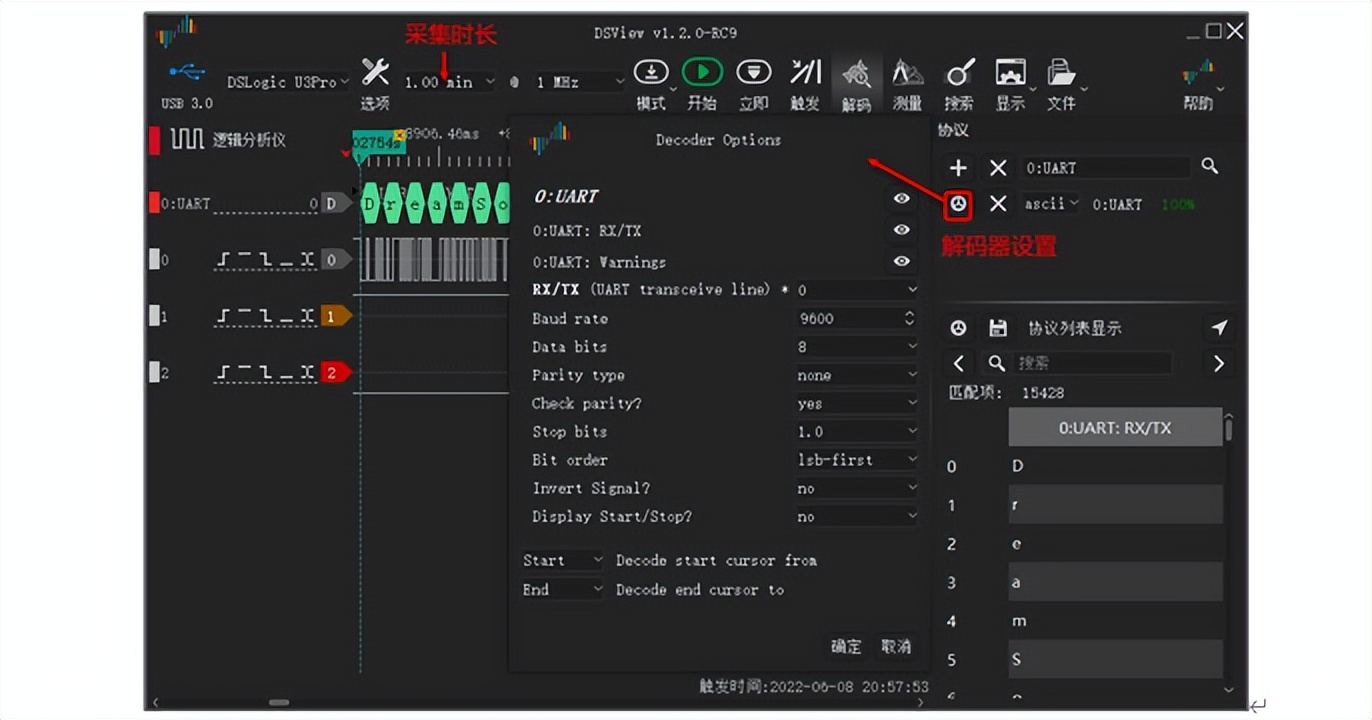Select row 1 with value r
Viewport: 1372px width, 720px height.
1115,505
